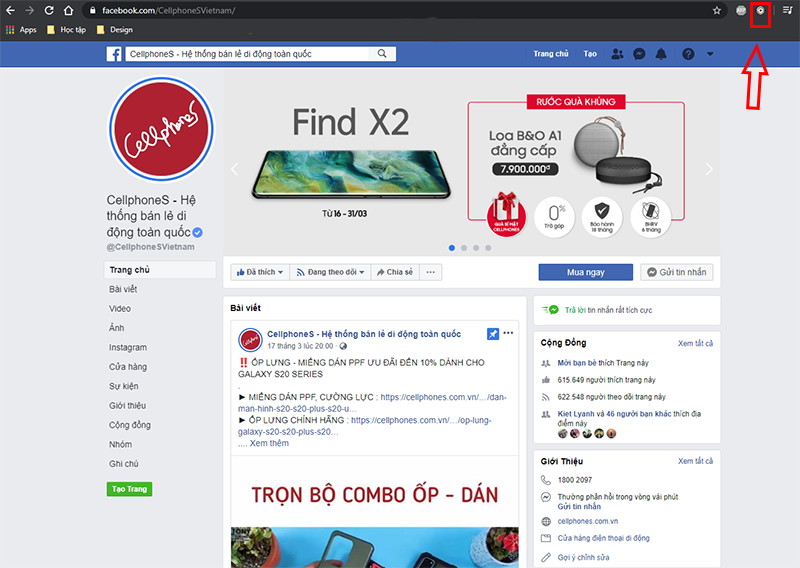Open help question mark icon

[688, 54]
